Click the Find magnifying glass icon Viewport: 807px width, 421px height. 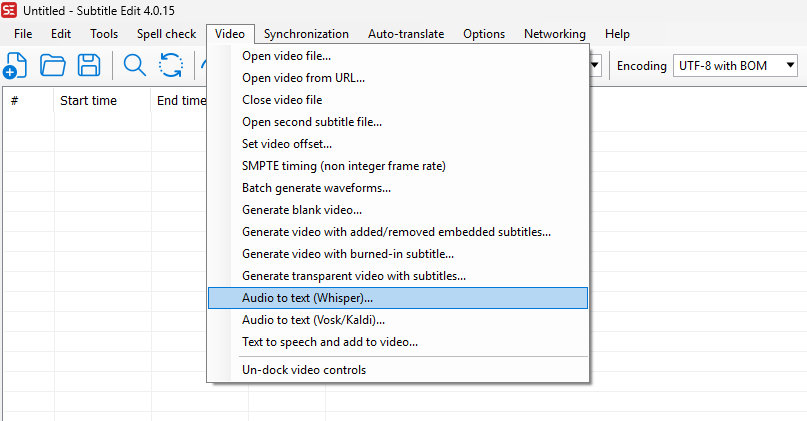click(134, 66)
